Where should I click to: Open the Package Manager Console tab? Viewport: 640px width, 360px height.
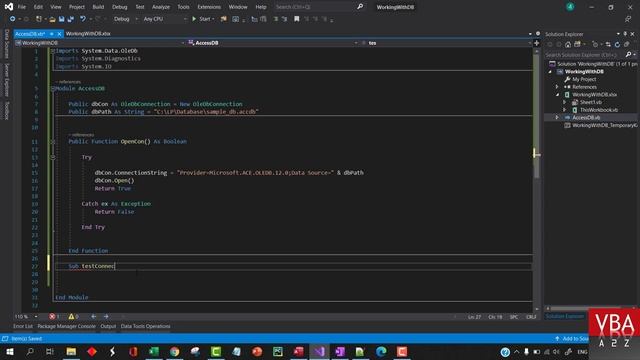[x=67, y=326]
